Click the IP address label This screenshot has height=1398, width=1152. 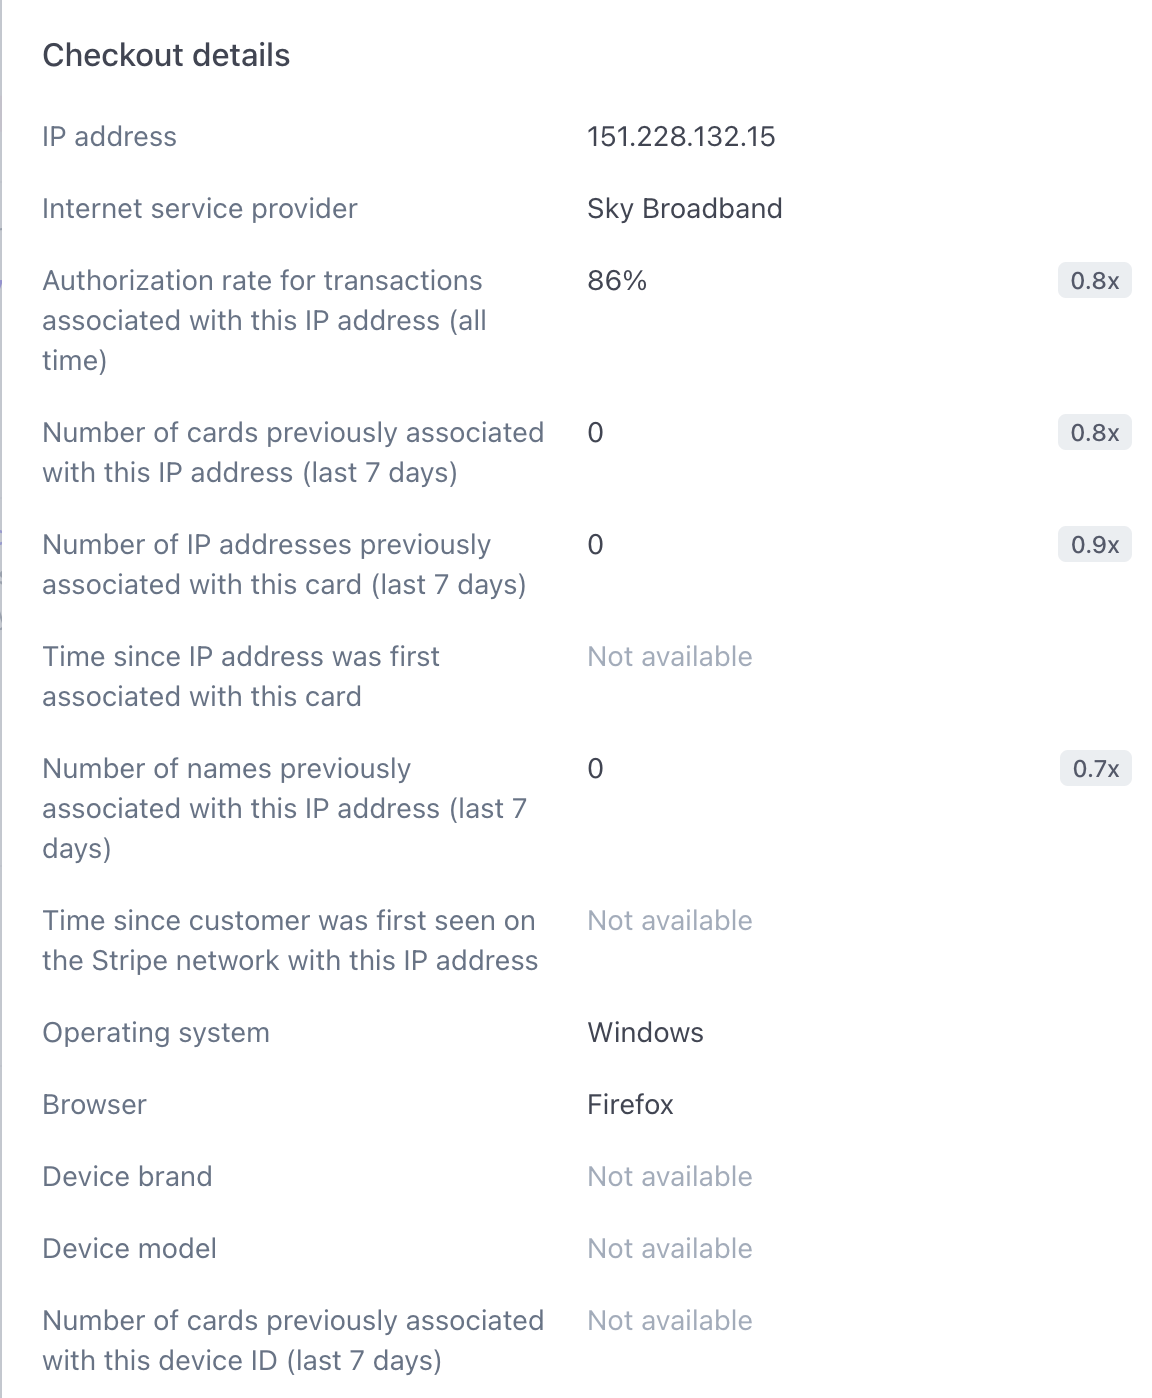[x=109, y=137]
